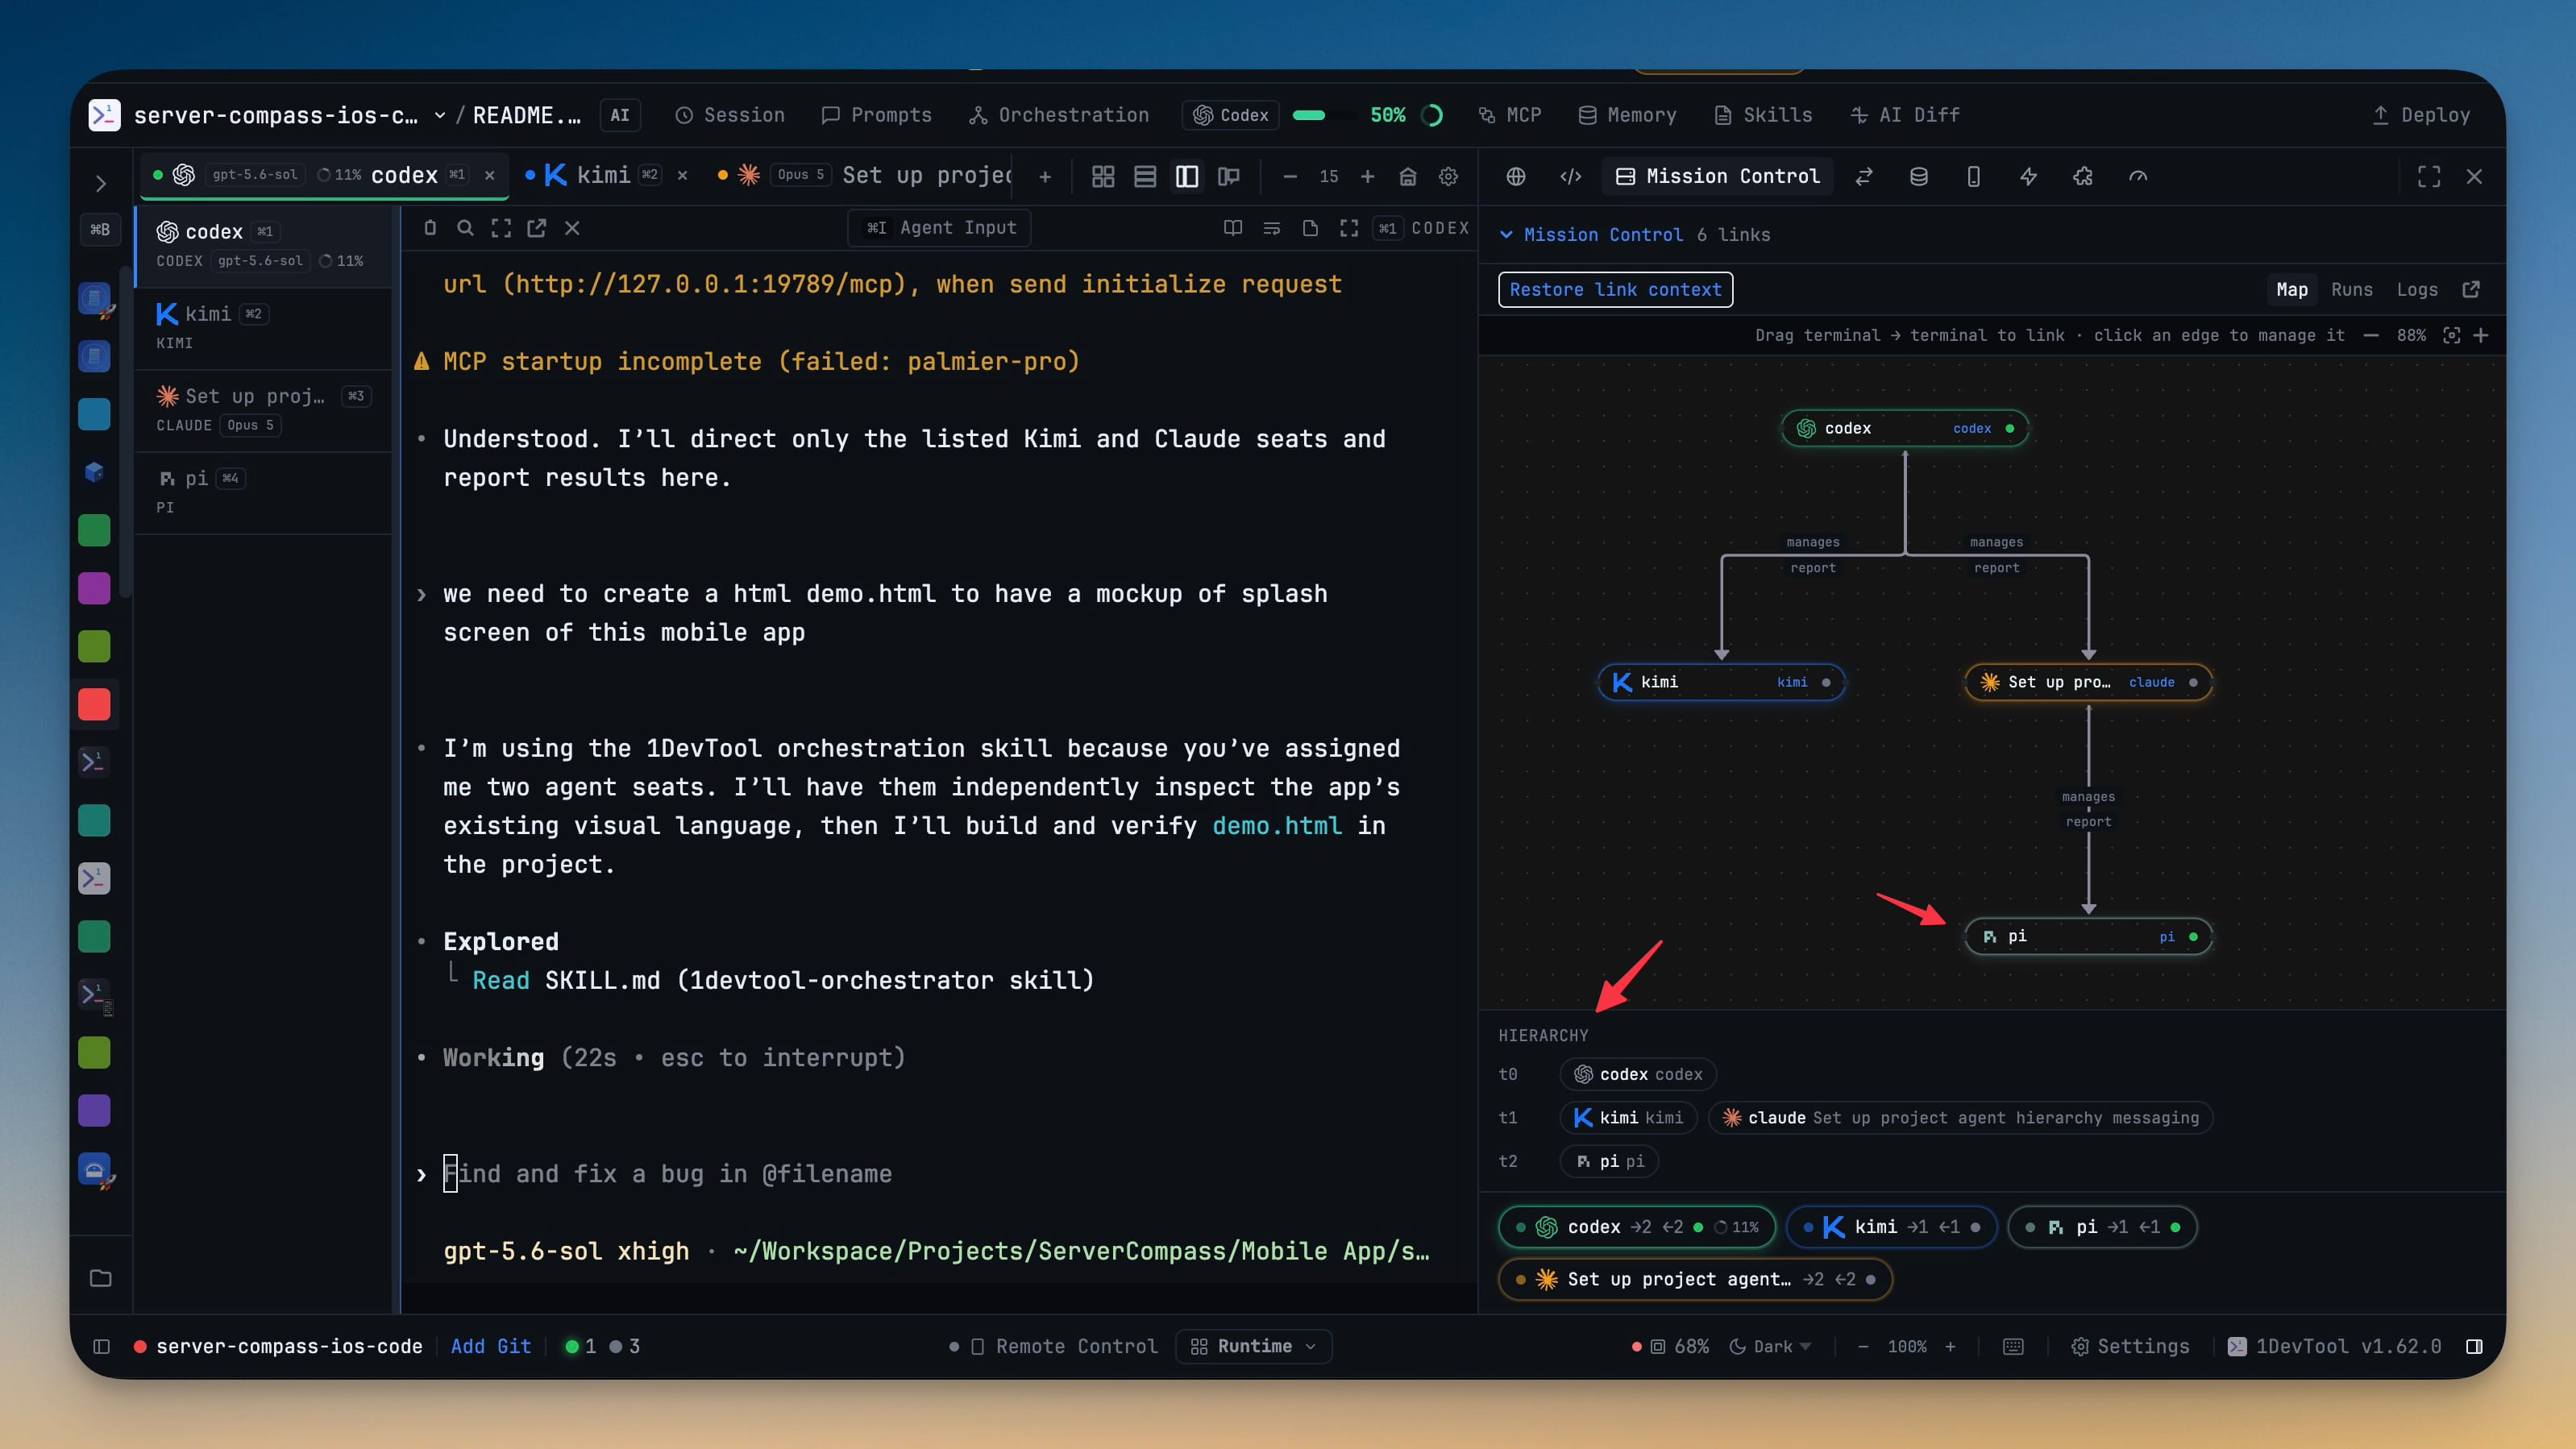Select the split columns layout icon
Screen dimensions: 2576x1449
1187,177
